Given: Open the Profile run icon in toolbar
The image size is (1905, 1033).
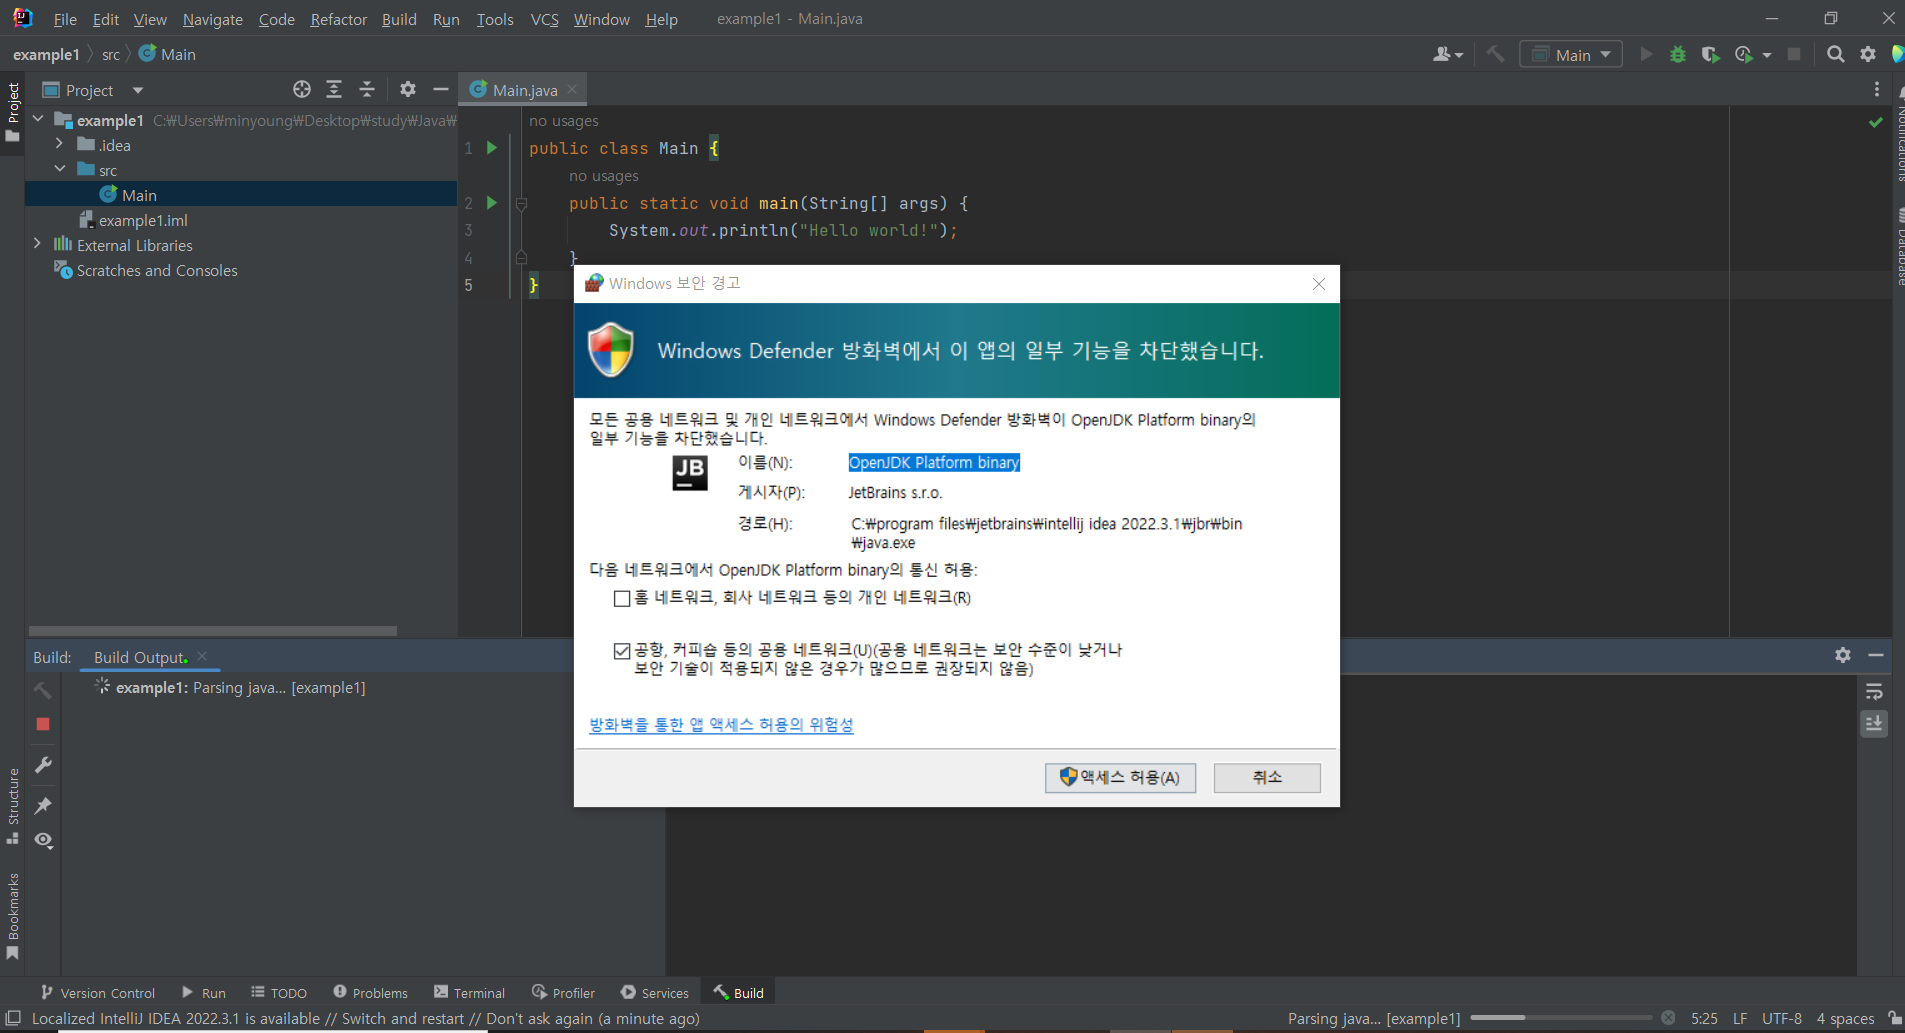Looking at the screenshot, I should click(x=1744, y=54).
